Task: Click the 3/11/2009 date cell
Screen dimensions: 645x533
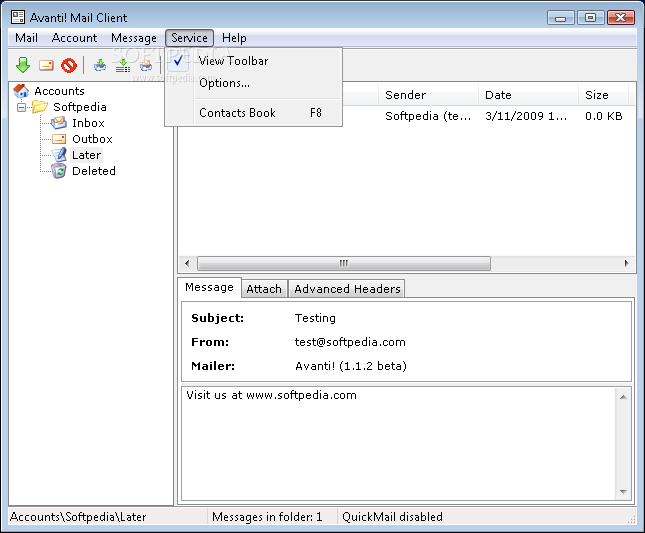Action: (x=526, y=116)
